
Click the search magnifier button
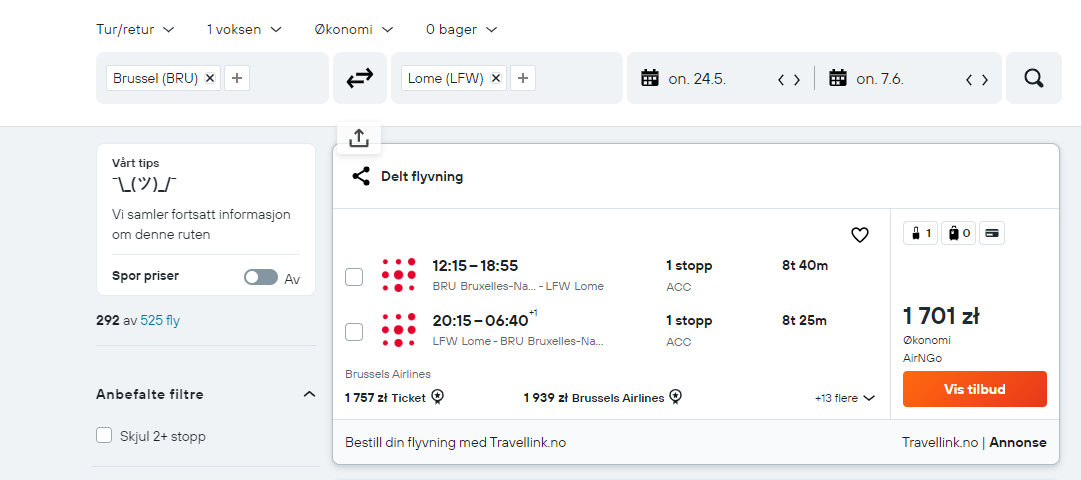[1033, 78]
